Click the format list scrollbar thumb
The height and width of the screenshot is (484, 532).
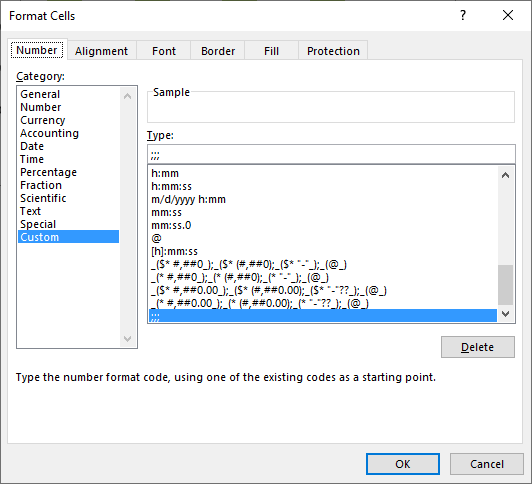pos(506,285)
